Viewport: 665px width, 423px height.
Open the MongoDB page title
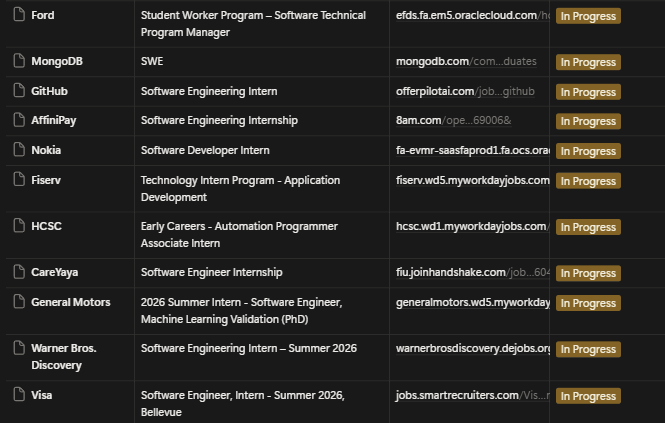tap(57, 62)
